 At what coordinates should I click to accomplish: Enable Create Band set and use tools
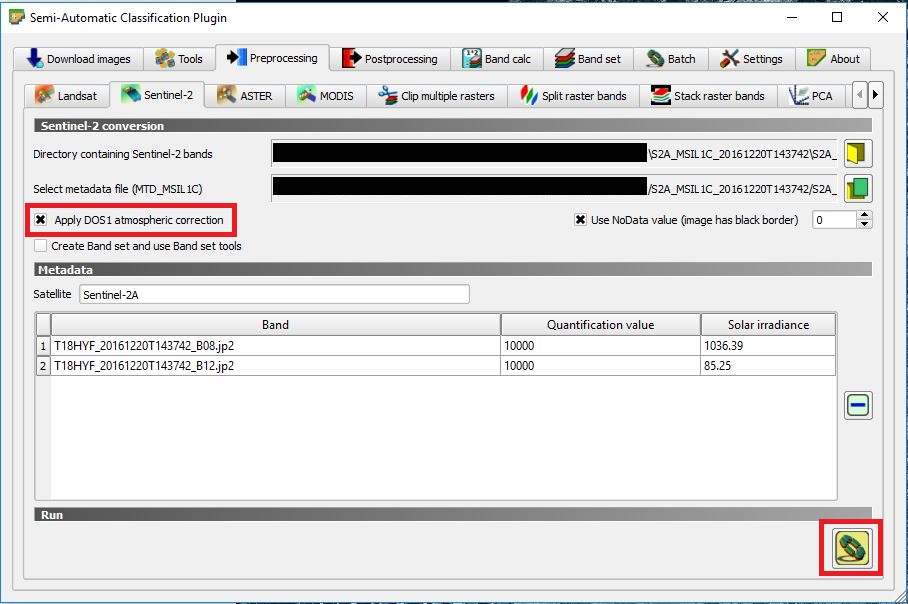coord(41,246)
